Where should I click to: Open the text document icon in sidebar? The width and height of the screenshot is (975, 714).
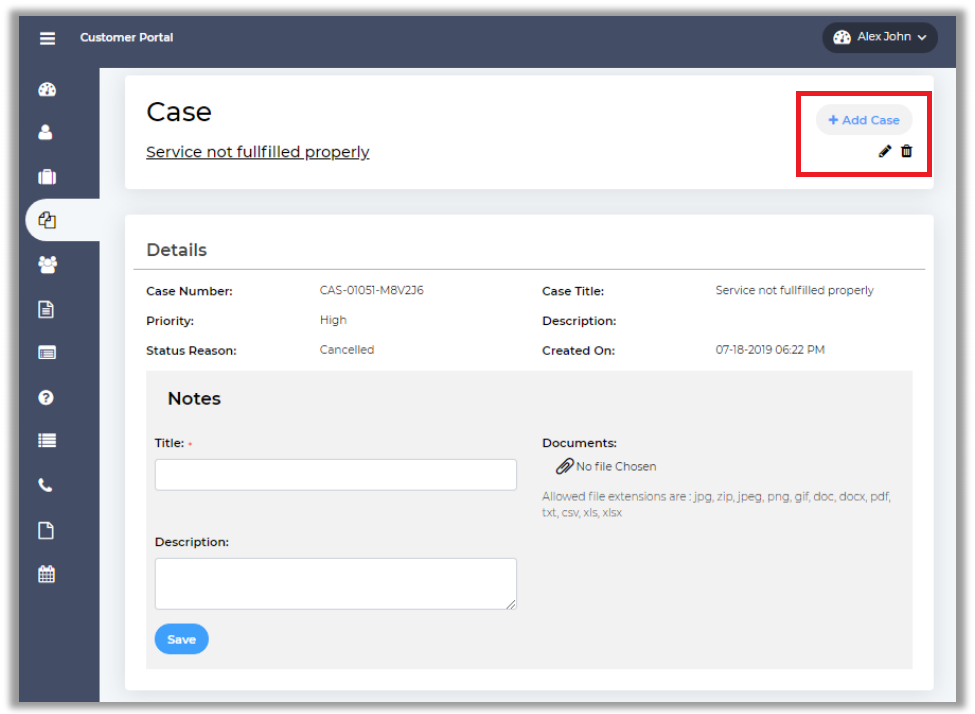coord(46,309)
